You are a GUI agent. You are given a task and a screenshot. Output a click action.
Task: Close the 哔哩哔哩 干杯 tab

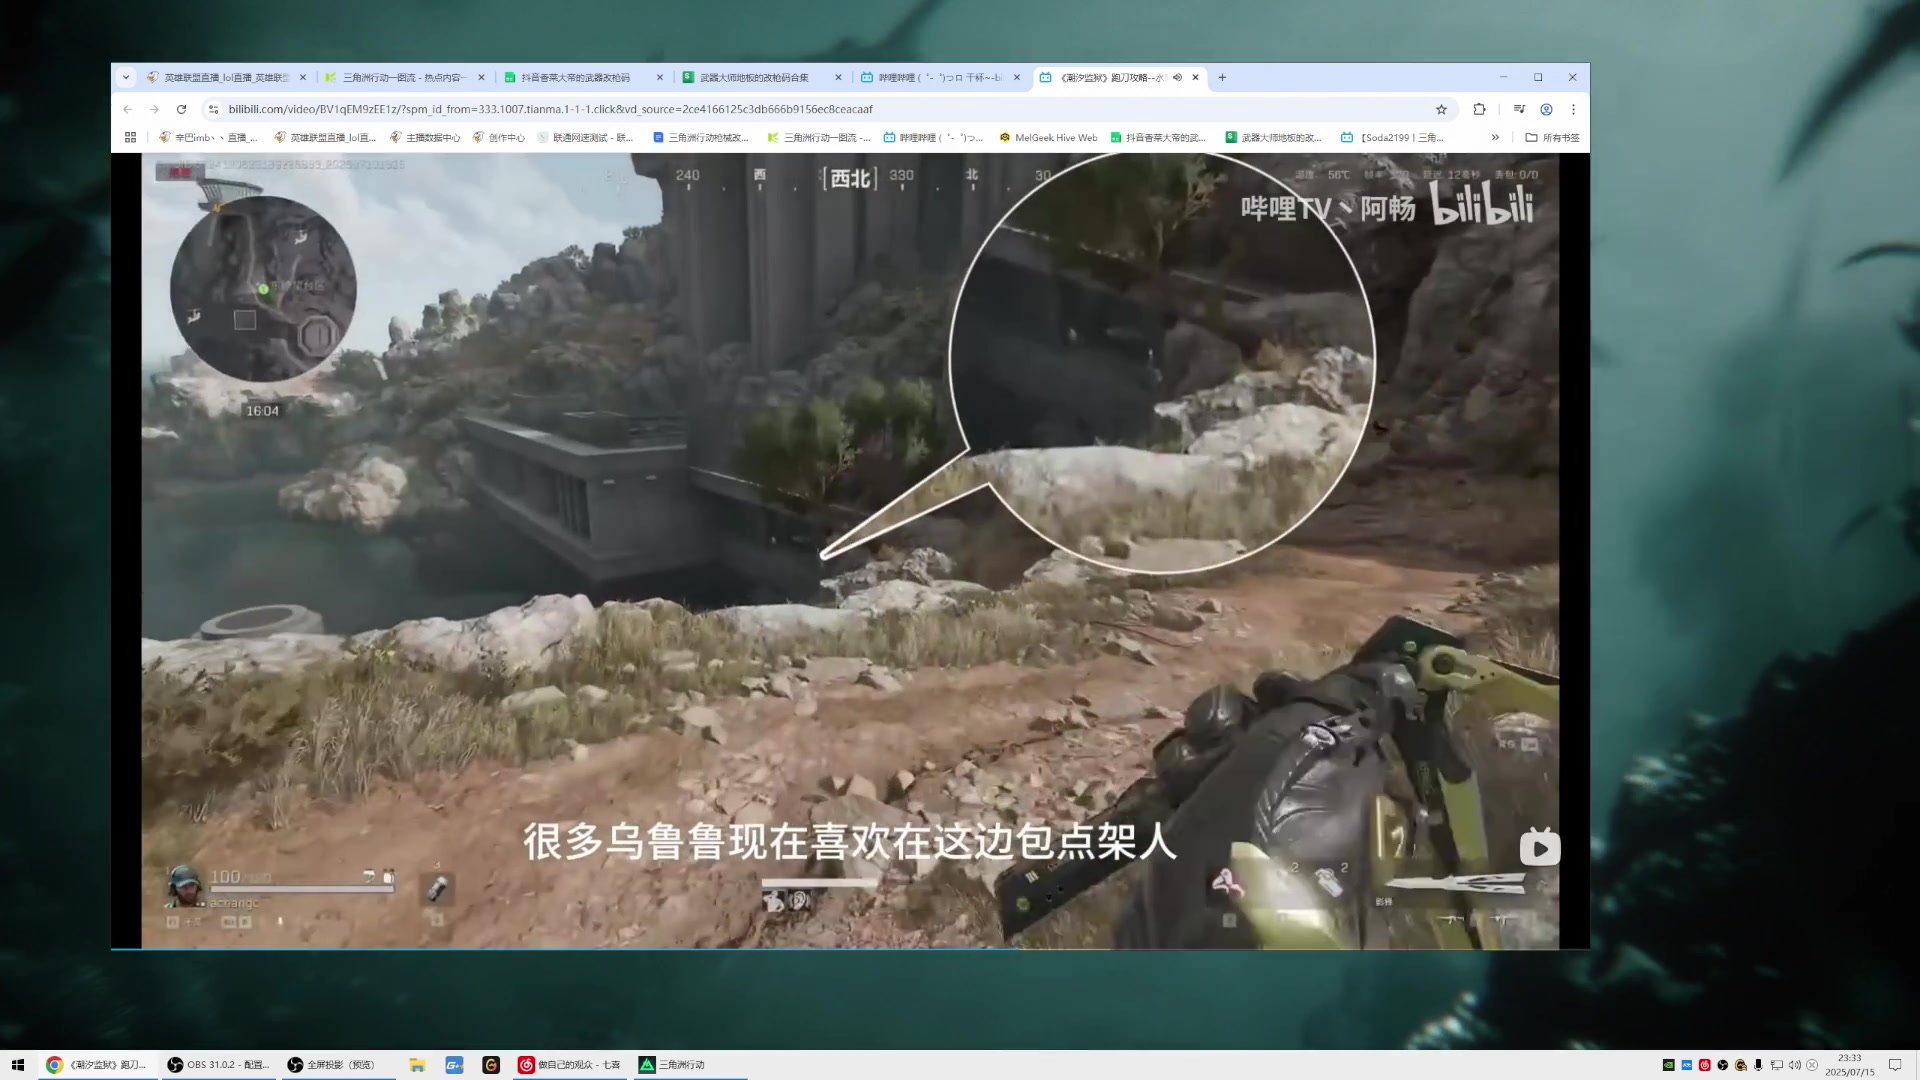pyautogui.click(x=1016, y=77)
